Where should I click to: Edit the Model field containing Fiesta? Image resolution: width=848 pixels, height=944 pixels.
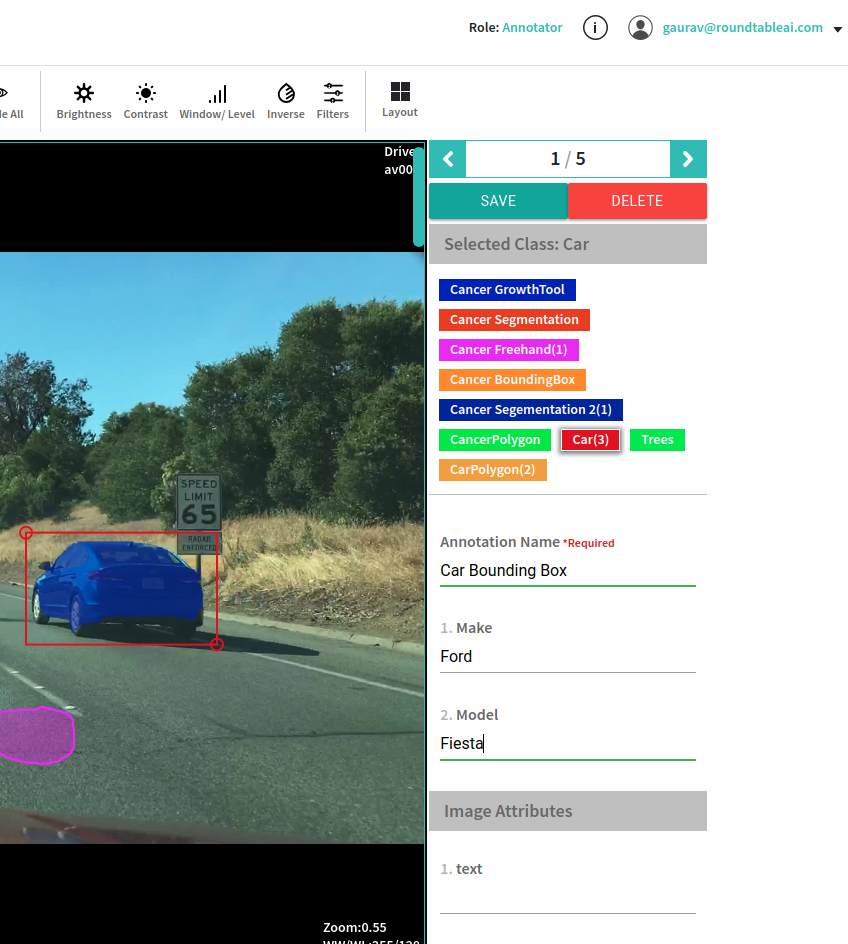click(568, 744)
